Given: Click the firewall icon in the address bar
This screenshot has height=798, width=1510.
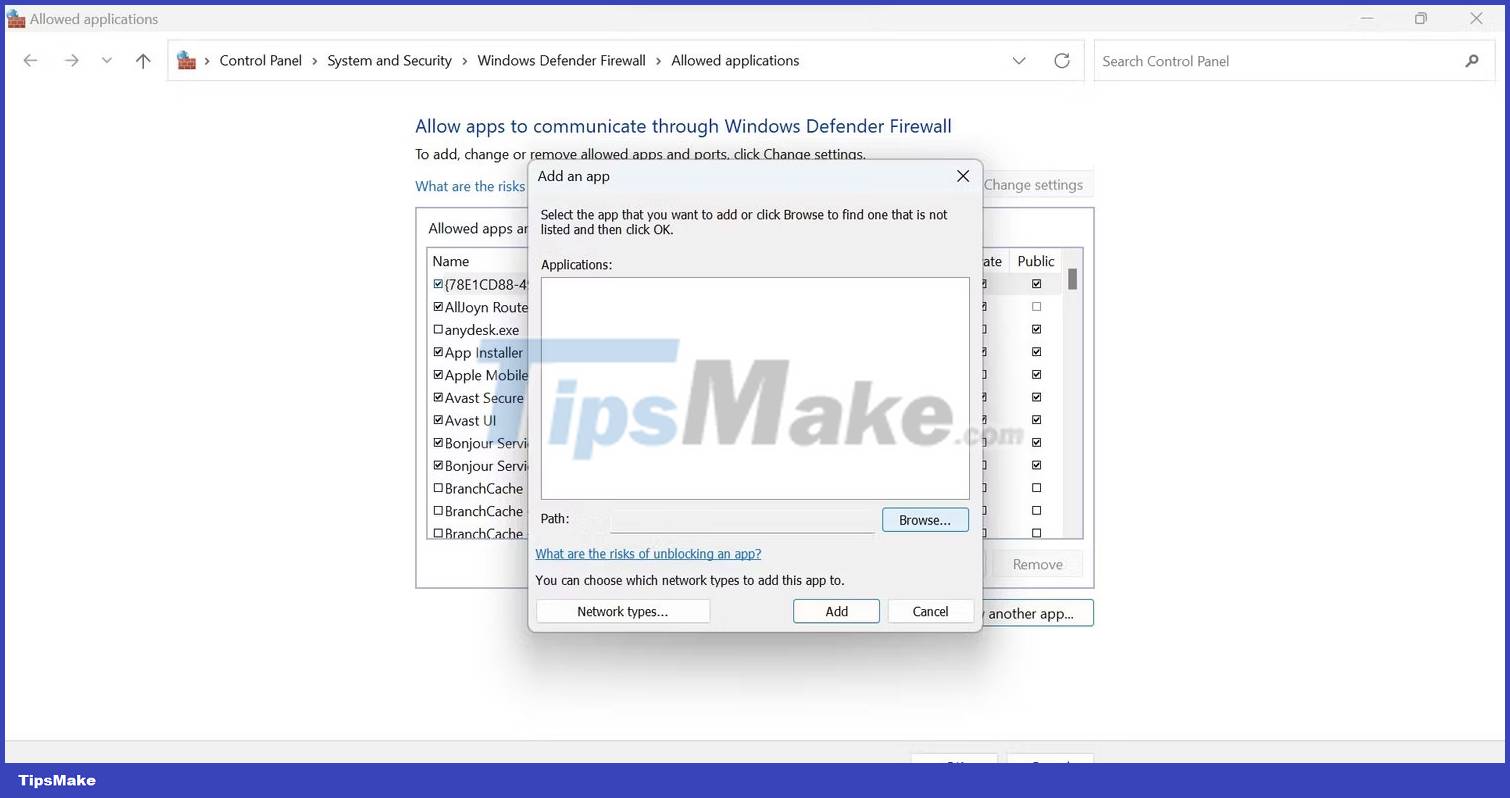Looking at the screenshot, I should tap(186, 60).
